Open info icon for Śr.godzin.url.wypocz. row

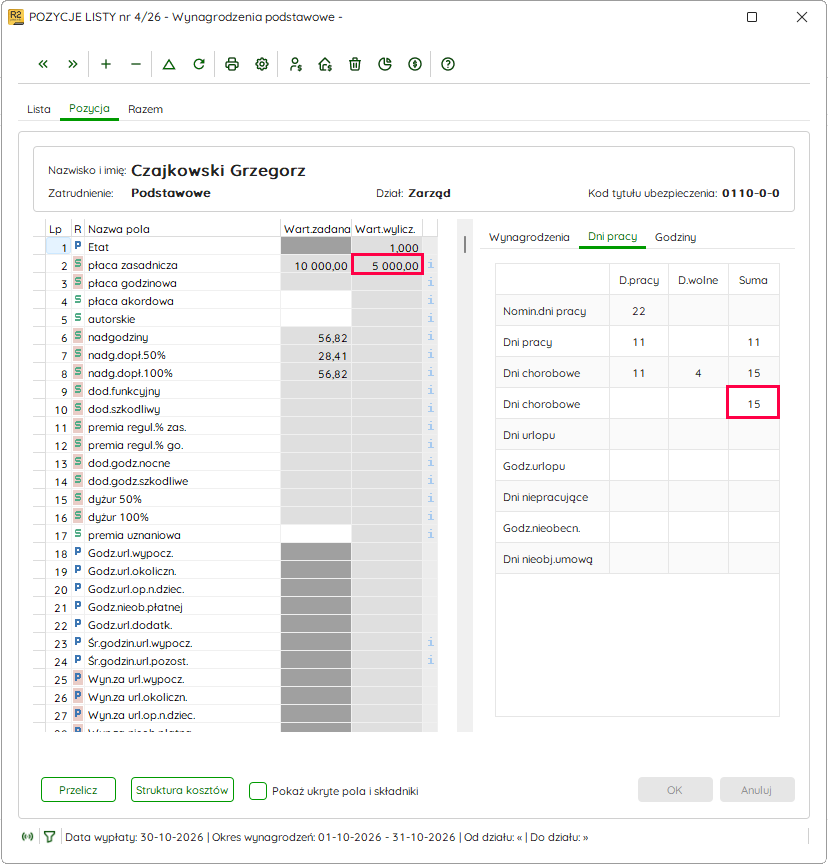coord(431,642)
